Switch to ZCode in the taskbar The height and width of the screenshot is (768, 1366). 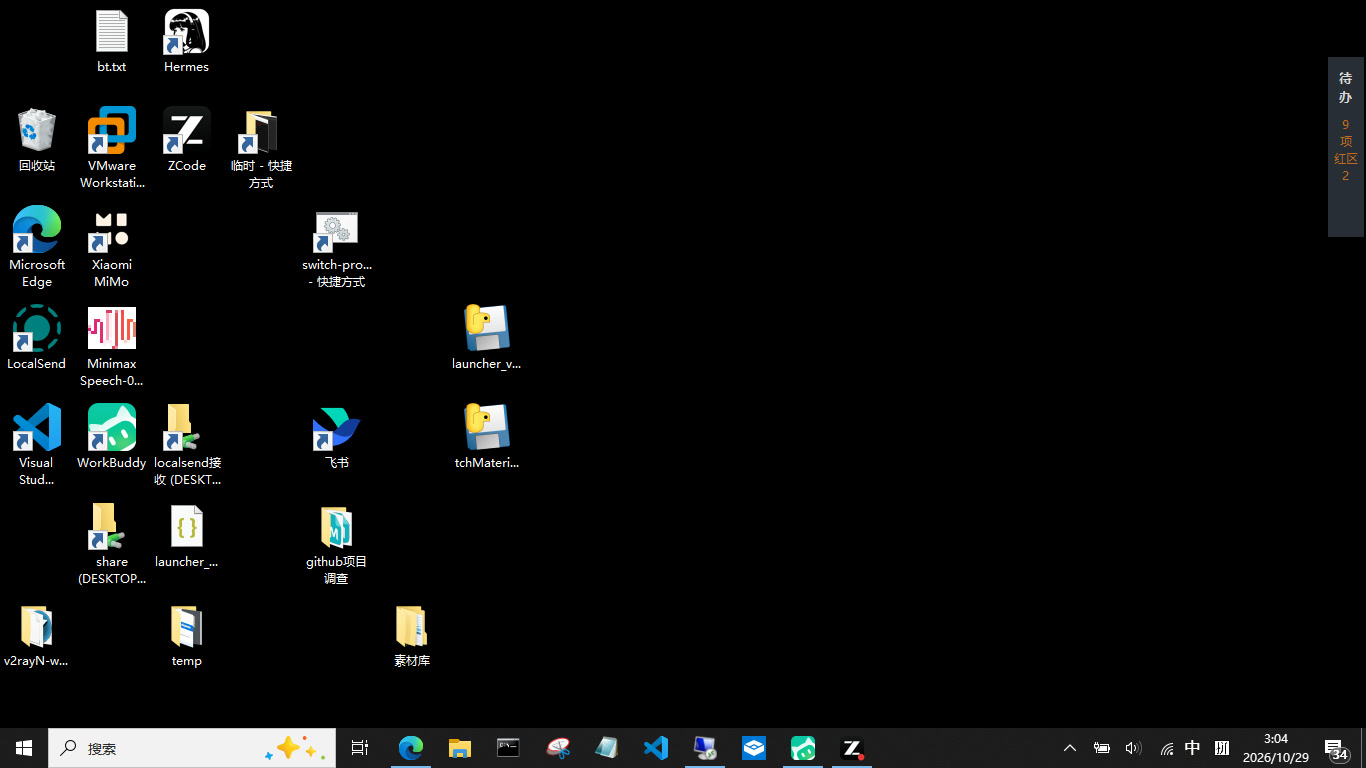pos(852,748)
